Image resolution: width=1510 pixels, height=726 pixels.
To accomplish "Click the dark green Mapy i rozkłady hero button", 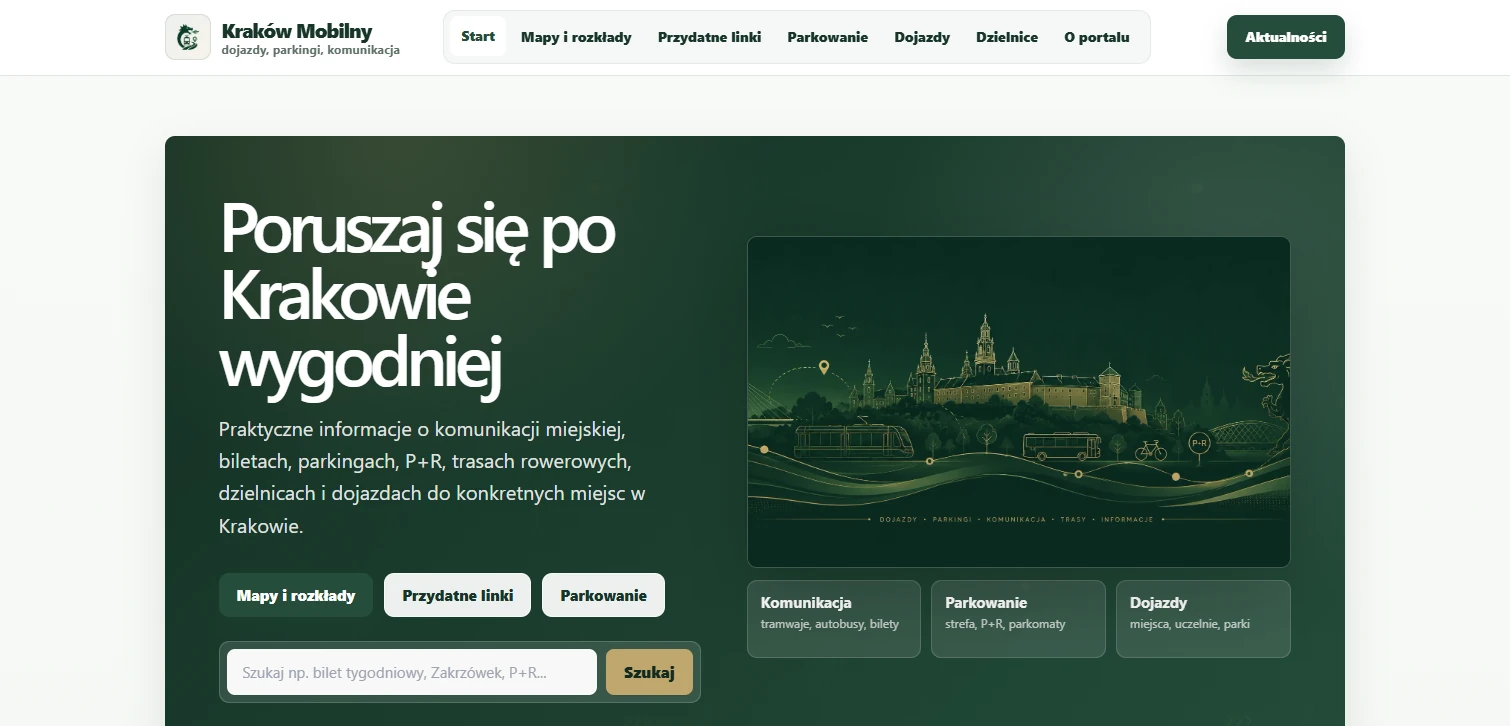I will tap(296, 595).
